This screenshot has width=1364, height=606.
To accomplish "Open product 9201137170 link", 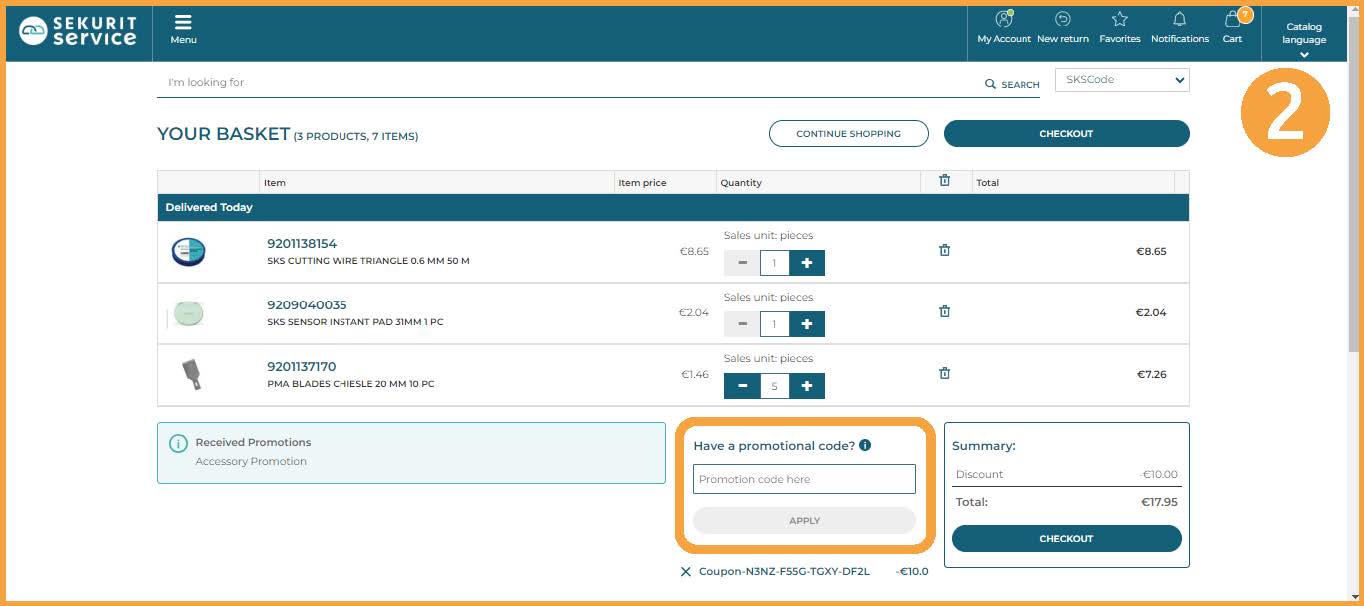I will point(301,366).
